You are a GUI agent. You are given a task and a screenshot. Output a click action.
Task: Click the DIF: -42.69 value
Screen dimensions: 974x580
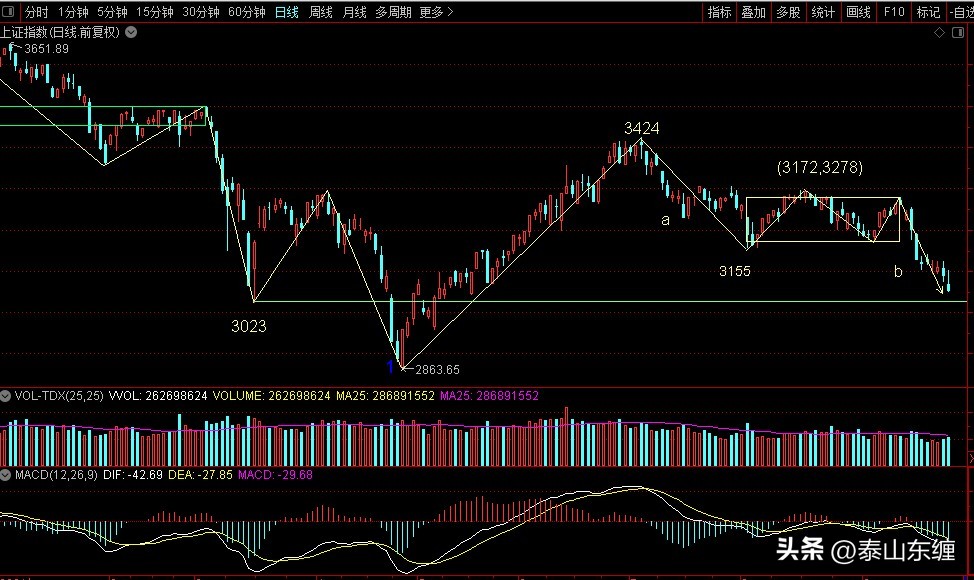(x=133, y=475)
